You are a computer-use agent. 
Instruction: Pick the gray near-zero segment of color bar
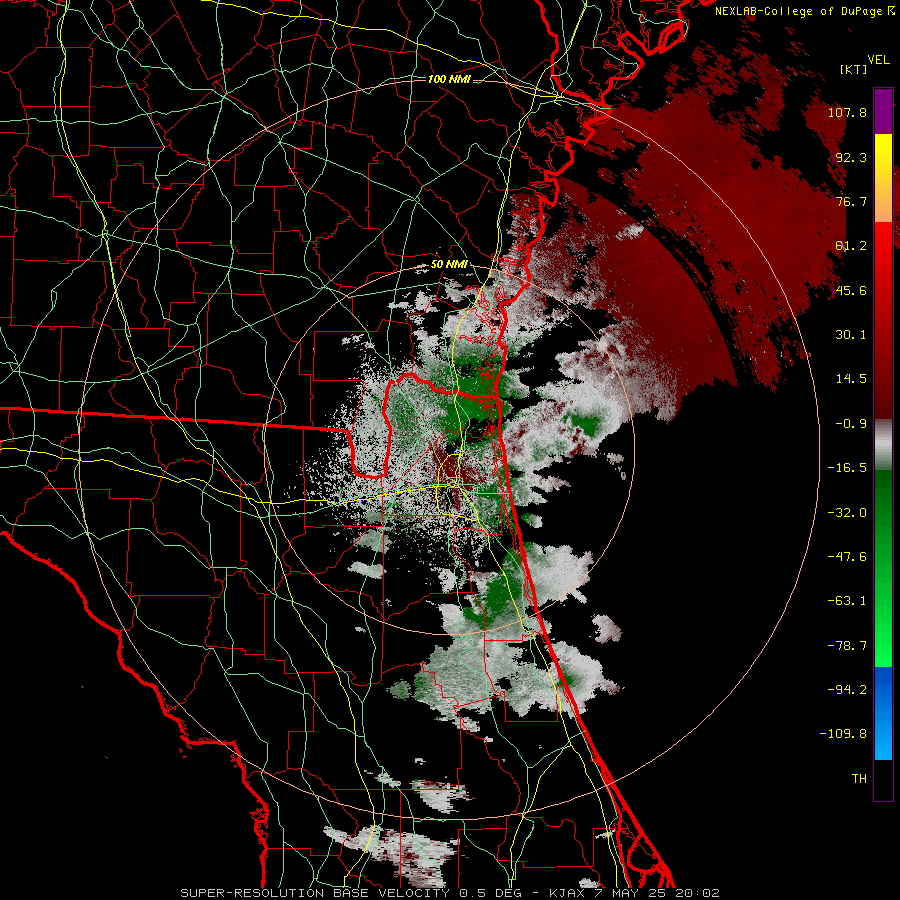(883, 445)
